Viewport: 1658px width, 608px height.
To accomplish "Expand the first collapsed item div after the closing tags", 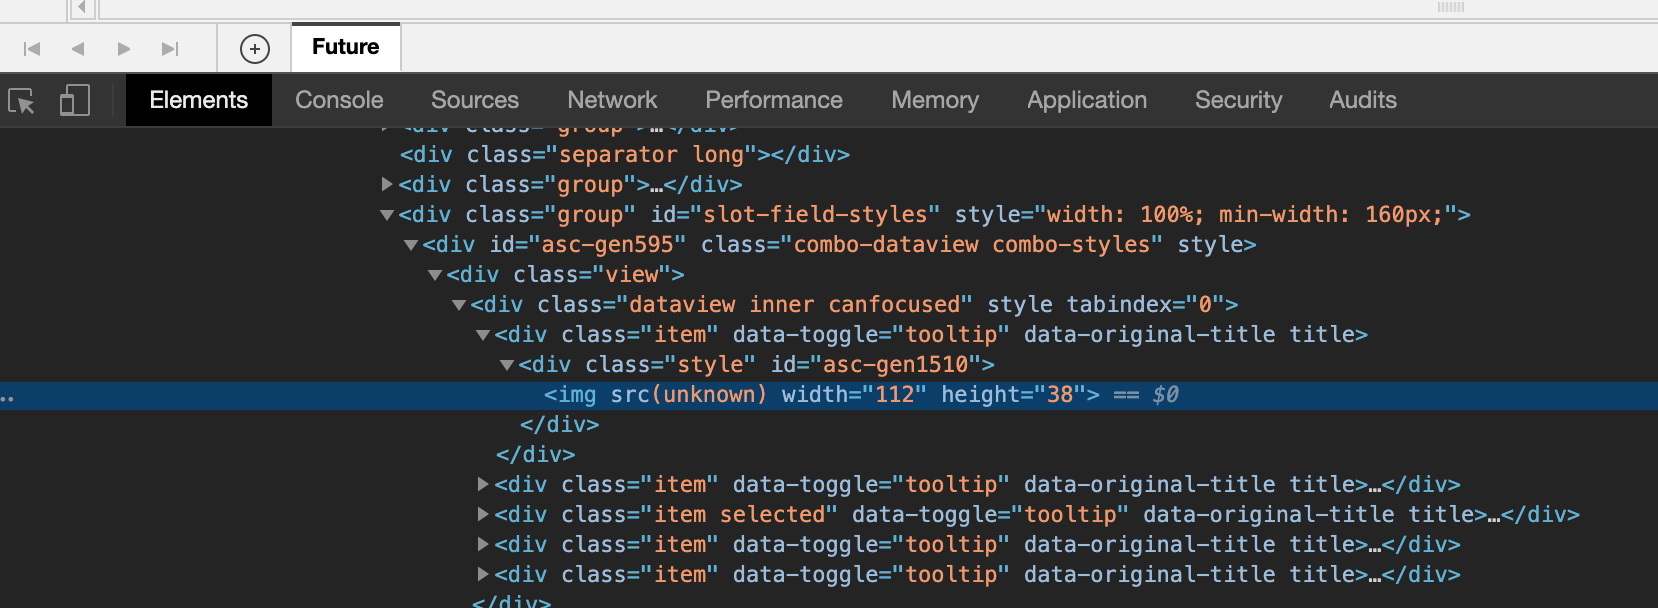I will [x=483, y=484].
